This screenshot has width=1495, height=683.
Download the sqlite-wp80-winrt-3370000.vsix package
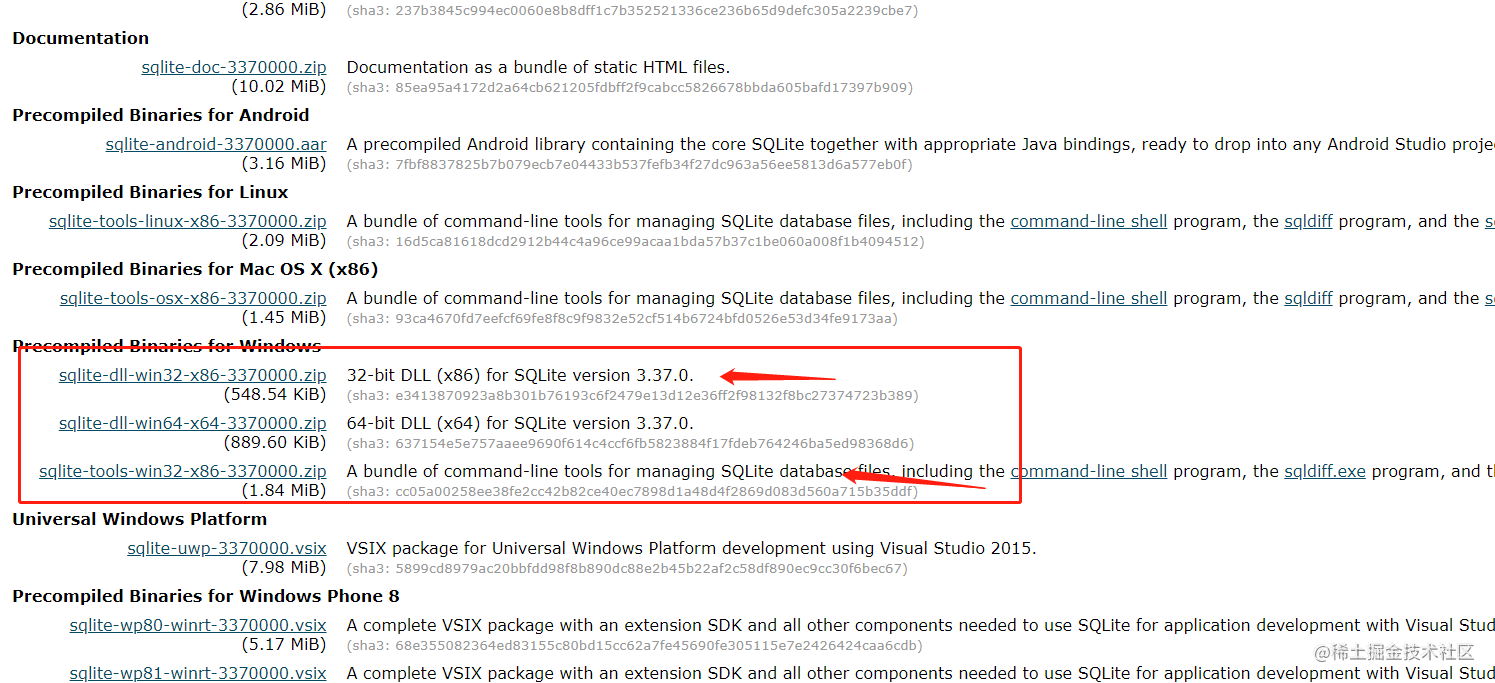tap(197, 625)
